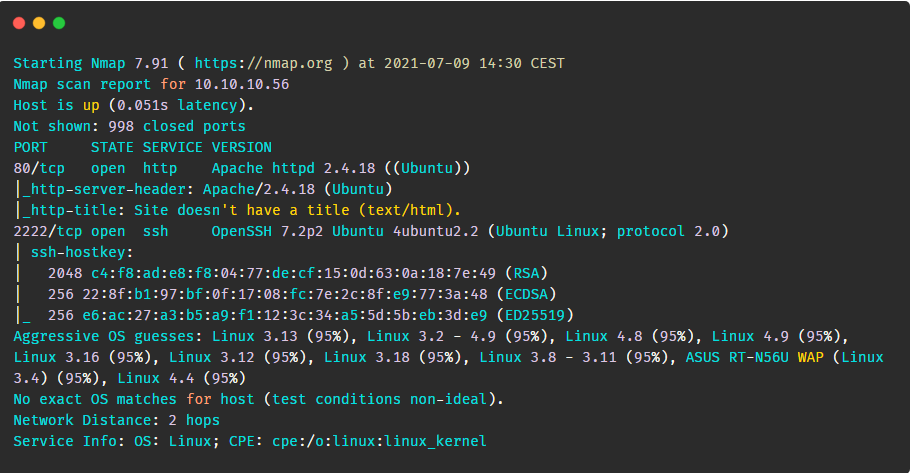
Task: Click the VERSION column header
Action: 241,147
